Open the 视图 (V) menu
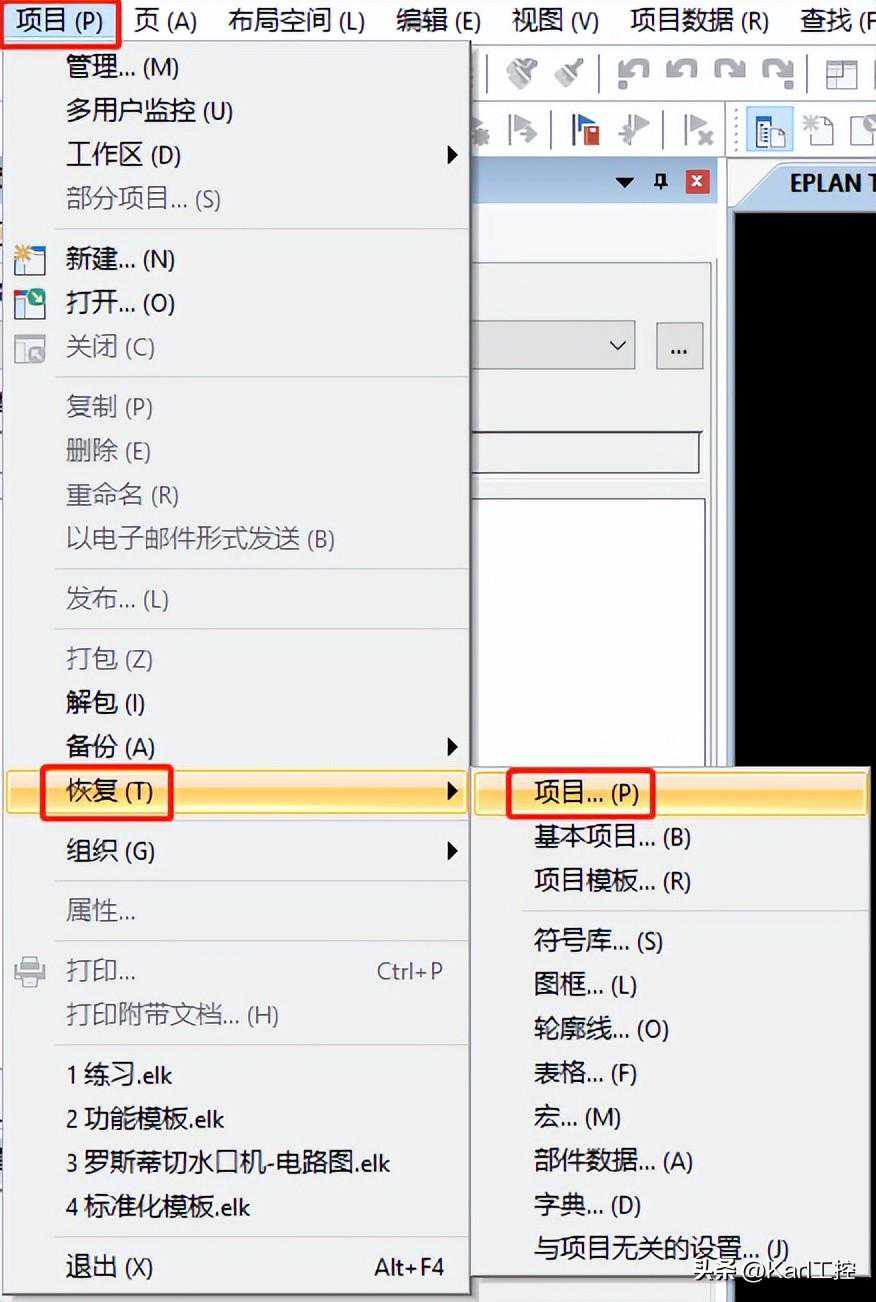Screen dimensions: 876x1302 [x=555, y=21]
